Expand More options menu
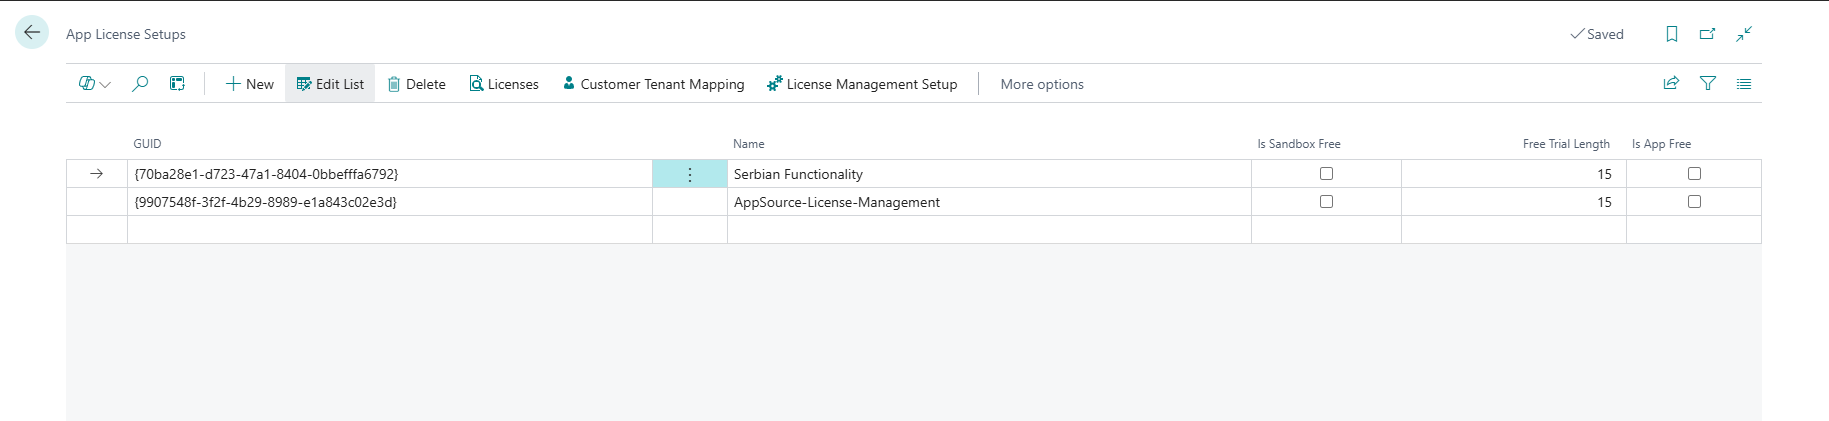Viewport: 1829px width, 421px height. pyautogui.click(x=1042, y=84)
